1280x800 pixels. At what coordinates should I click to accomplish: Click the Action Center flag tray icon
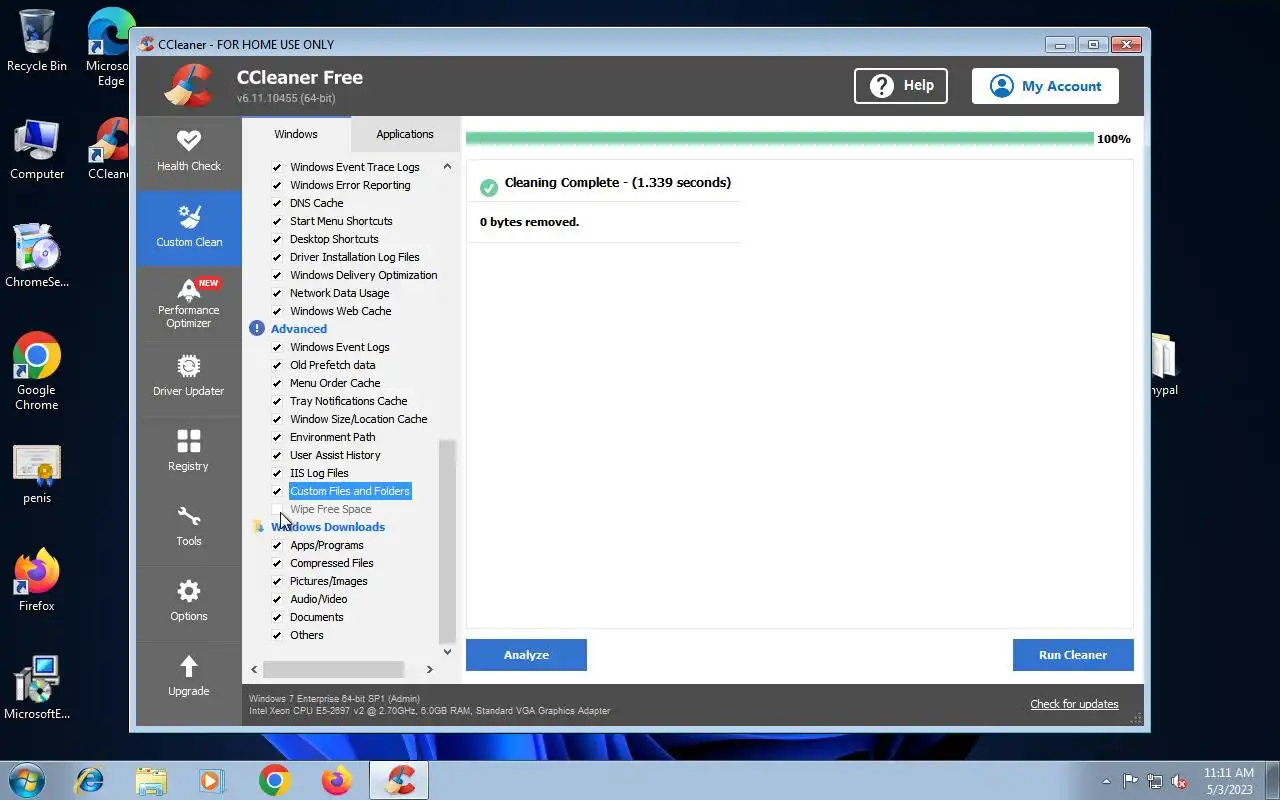[1130, 781]
